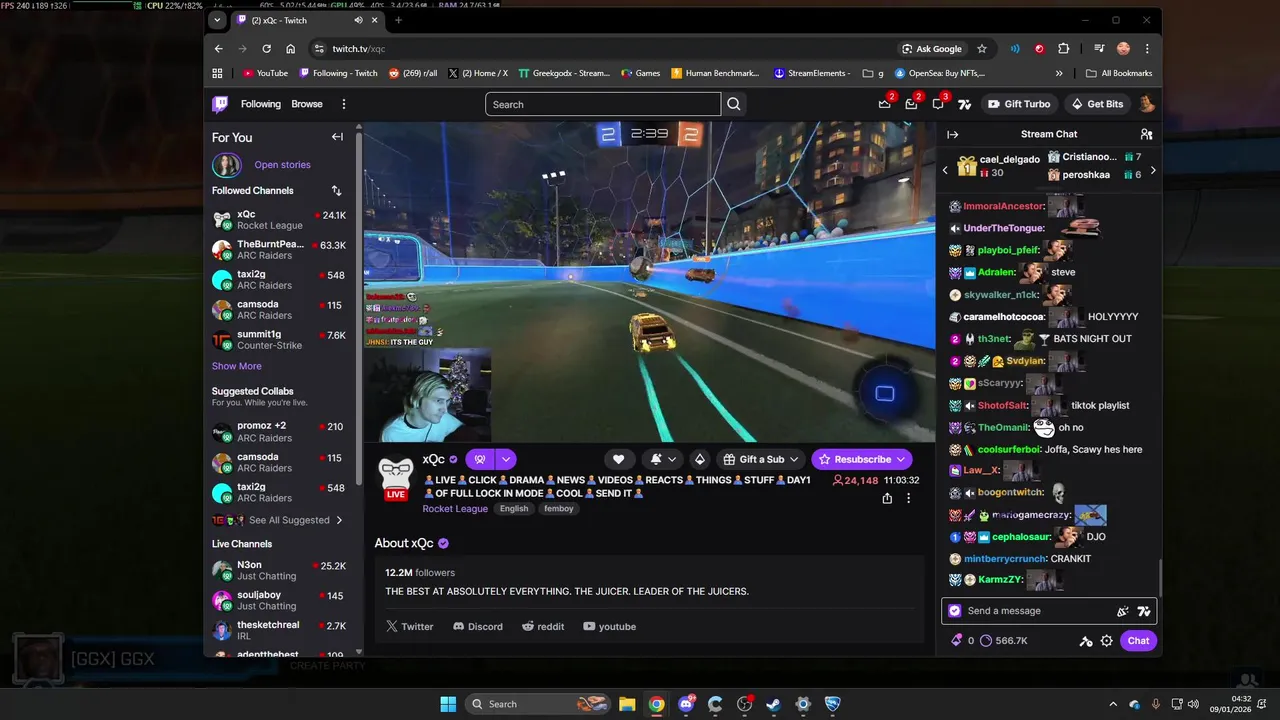Open Browse page
The width and height of the screenshot is (1280, 720).
pos(307,104)
